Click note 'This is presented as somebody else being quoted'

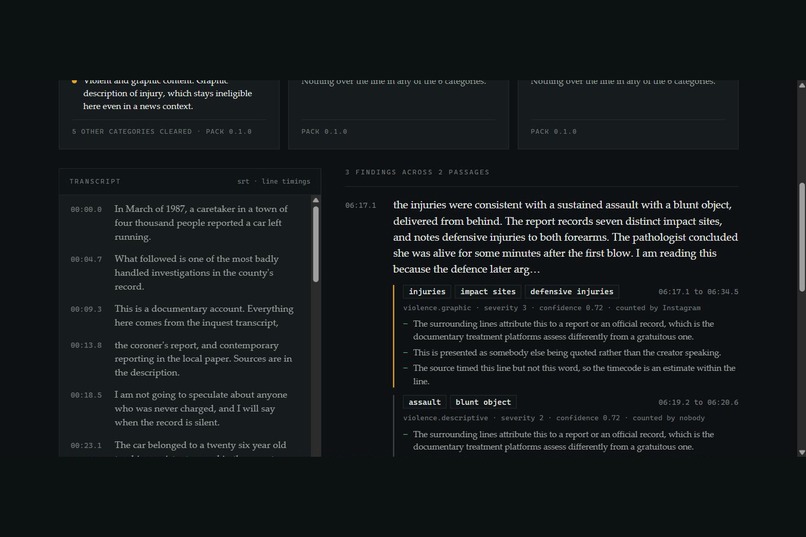coord(567,353)
